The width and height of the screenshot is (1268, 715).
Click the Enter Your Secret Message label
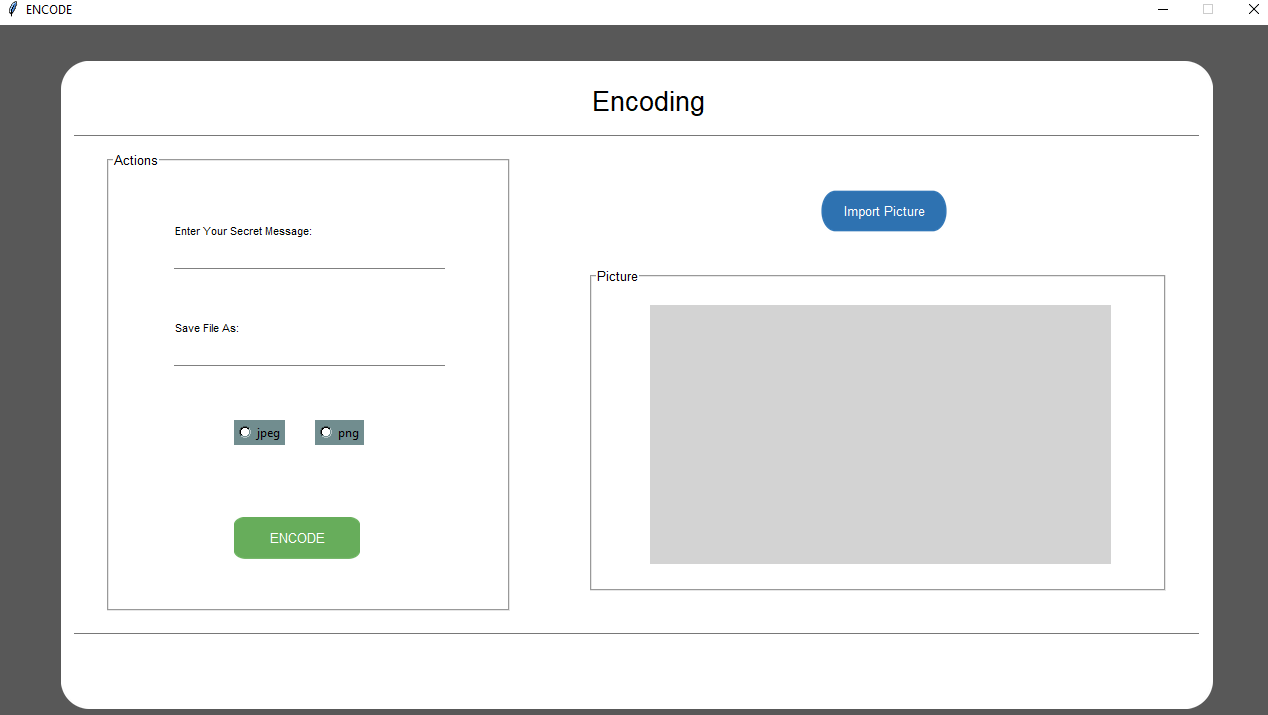tap(243, 231)
